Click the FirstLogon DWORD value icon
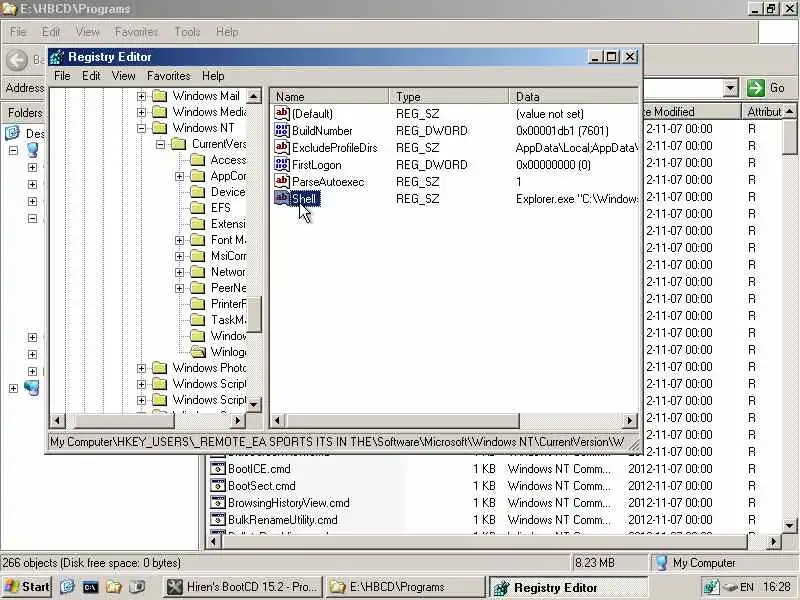 (282, 164)
